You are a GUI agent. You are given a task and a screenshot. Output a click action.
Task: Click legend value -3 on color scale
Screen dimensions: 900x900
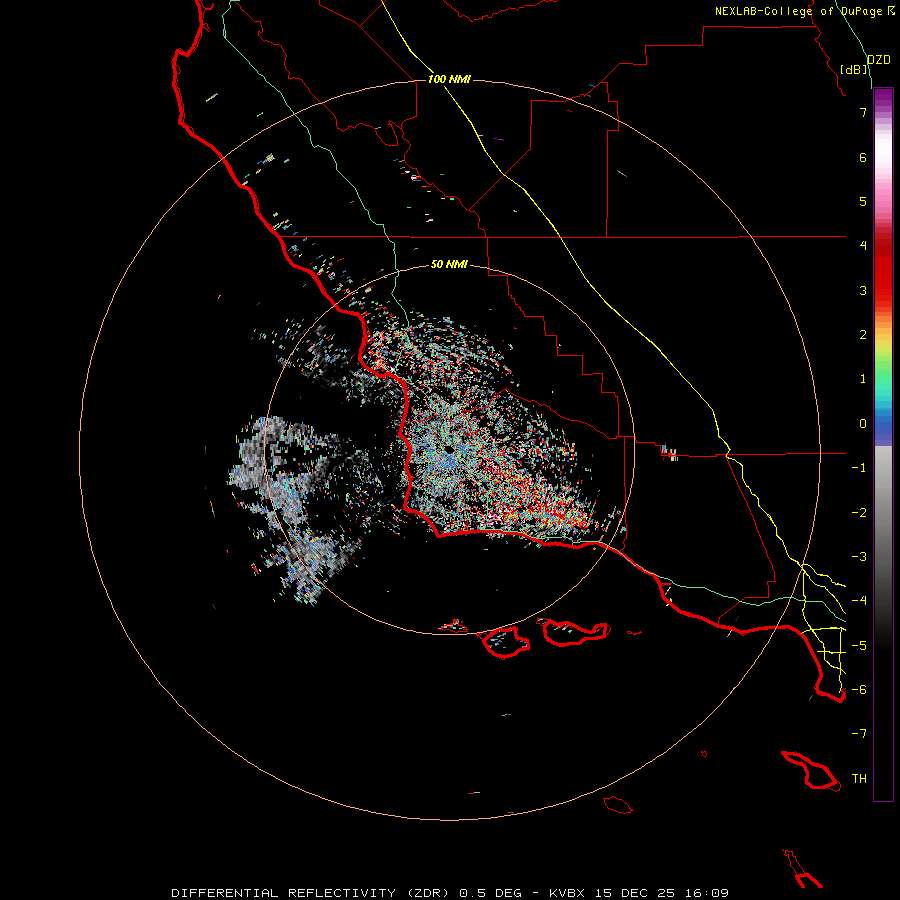[x=859, y=557]
